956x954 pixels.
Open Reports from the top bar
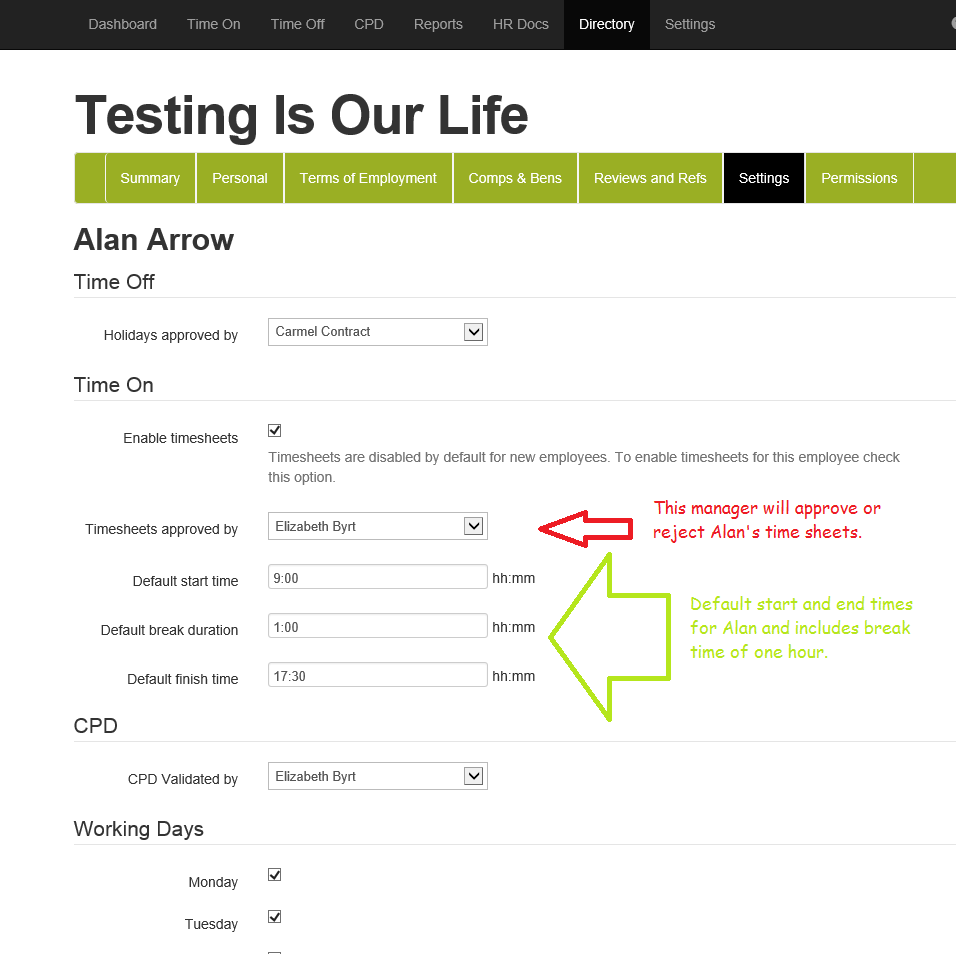tap(438, 24)
